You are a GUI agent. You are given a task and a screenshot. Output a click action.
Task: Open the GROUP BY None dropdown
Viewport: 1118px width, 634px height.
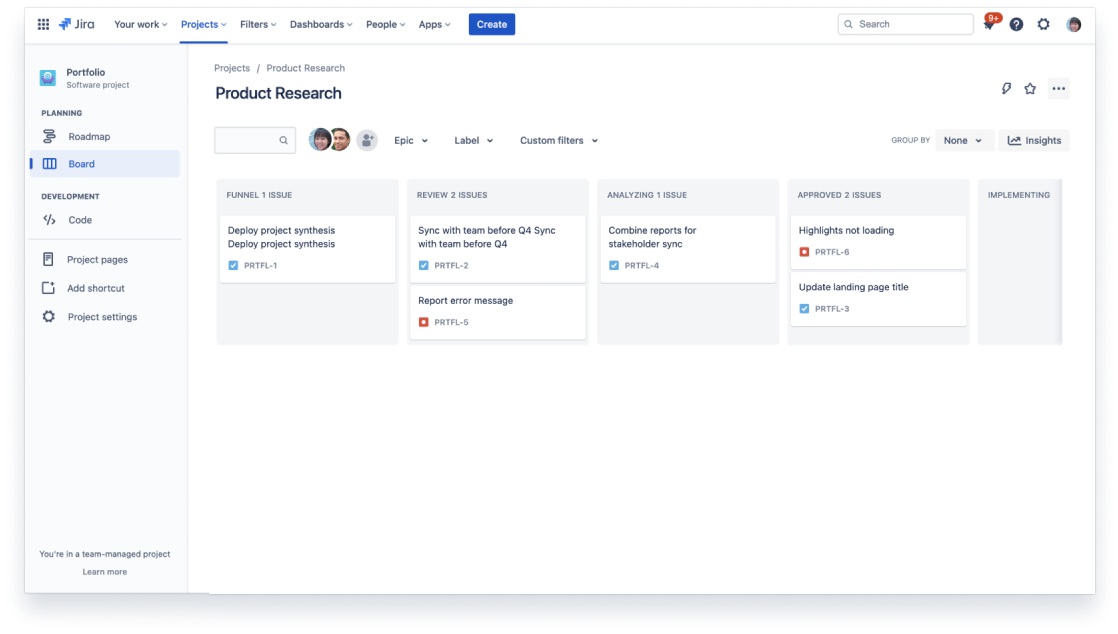point(963,140)
